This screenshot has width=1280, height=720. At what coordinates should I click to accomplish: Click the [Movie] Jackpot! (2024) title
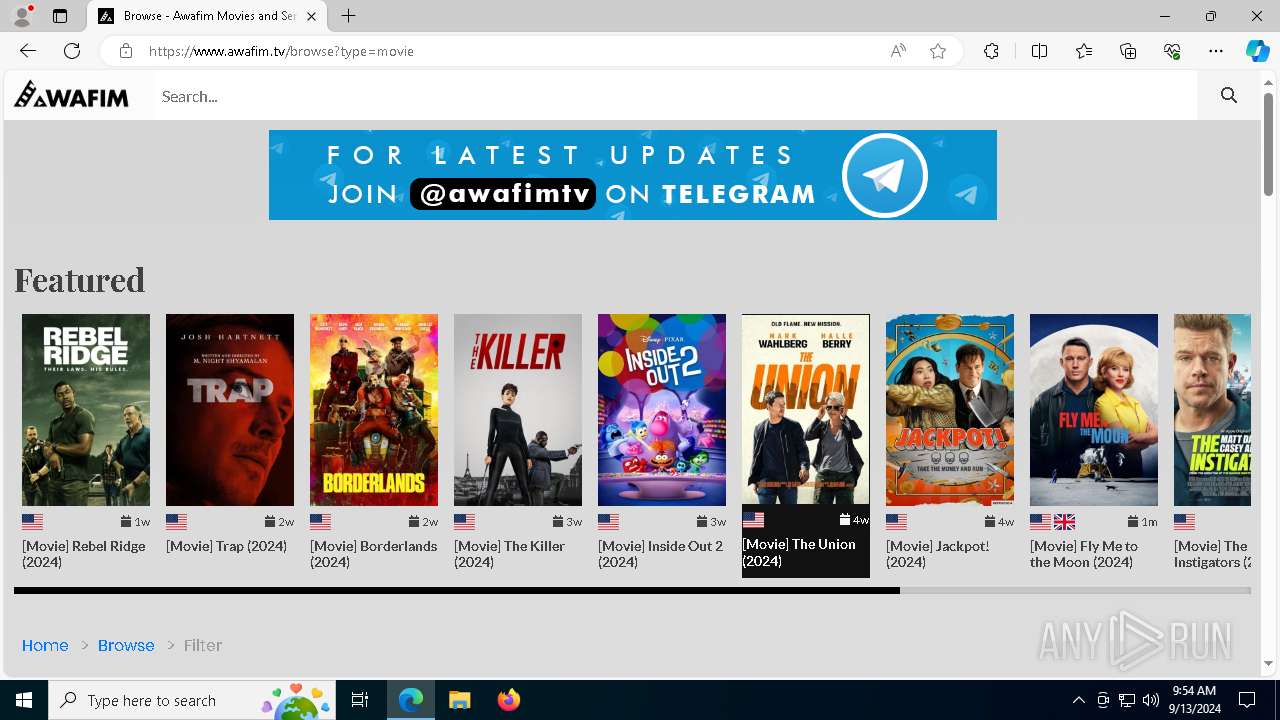point(937,554)
